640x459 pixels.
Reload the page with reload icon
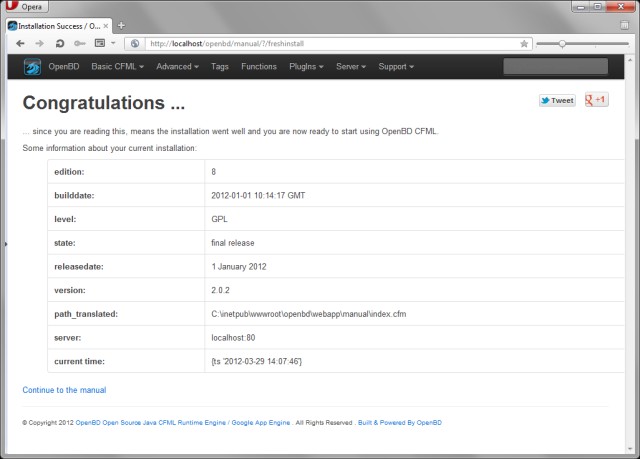[x=60, y=43]
